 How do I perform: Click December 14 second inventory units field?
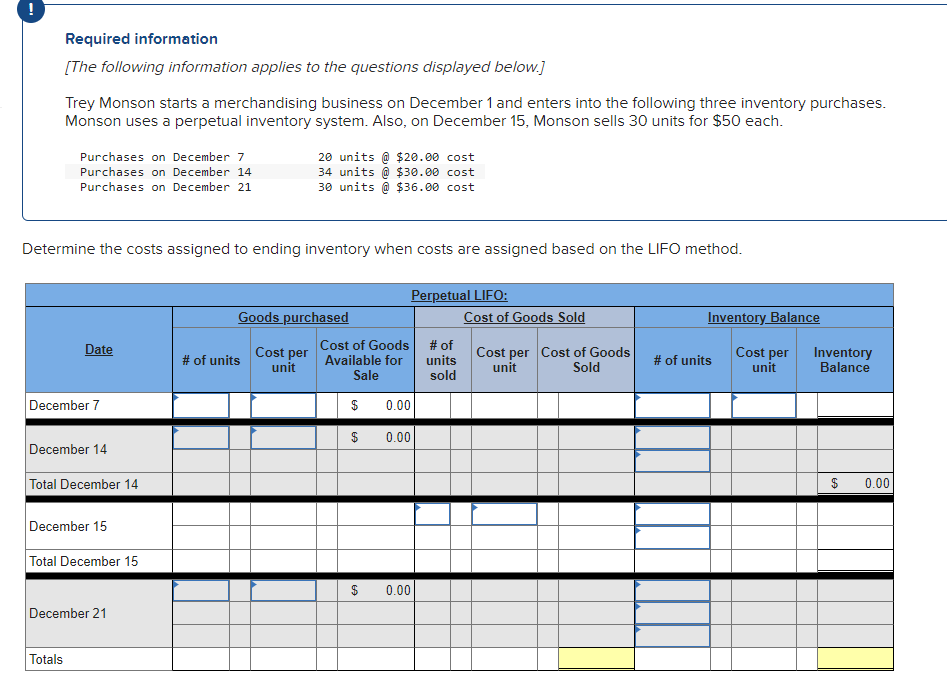672,461
